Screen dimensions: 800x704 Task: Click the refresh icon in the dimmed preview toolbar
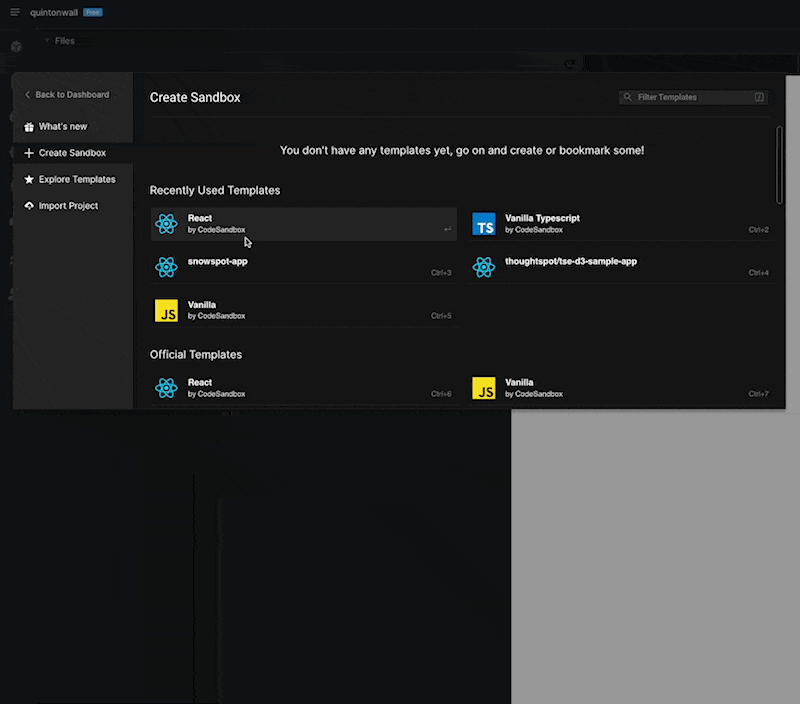[569, 64]
